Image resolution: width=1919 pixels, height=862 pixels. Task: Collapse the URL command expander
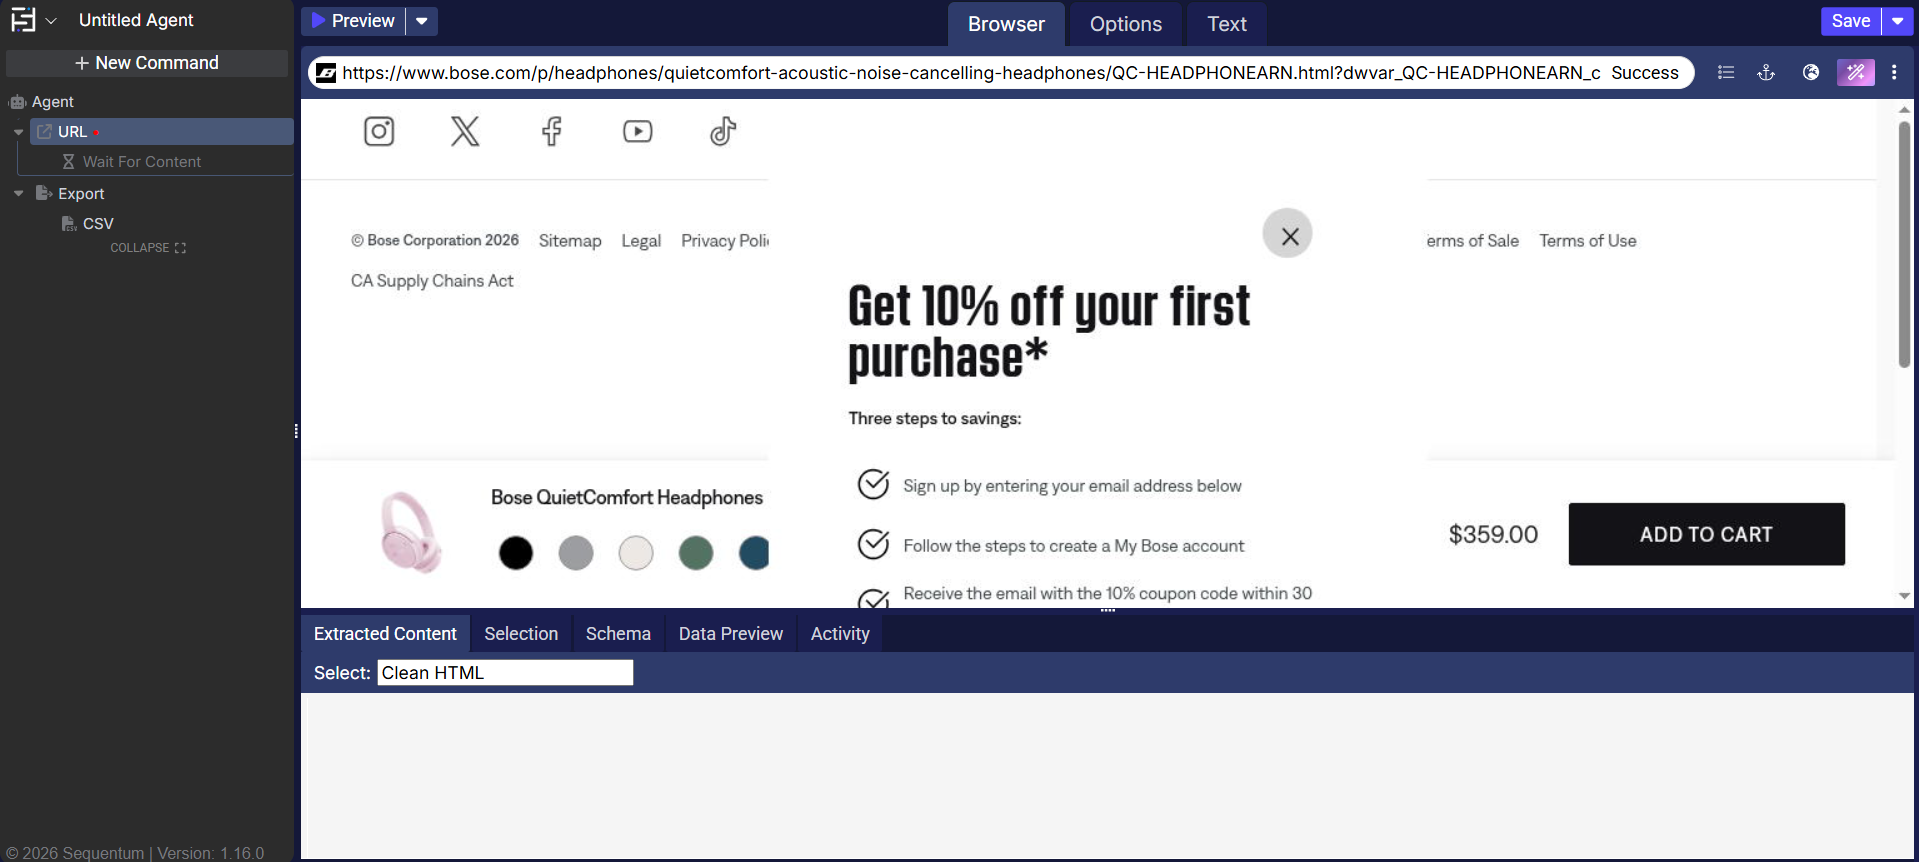tap(18, 132)
